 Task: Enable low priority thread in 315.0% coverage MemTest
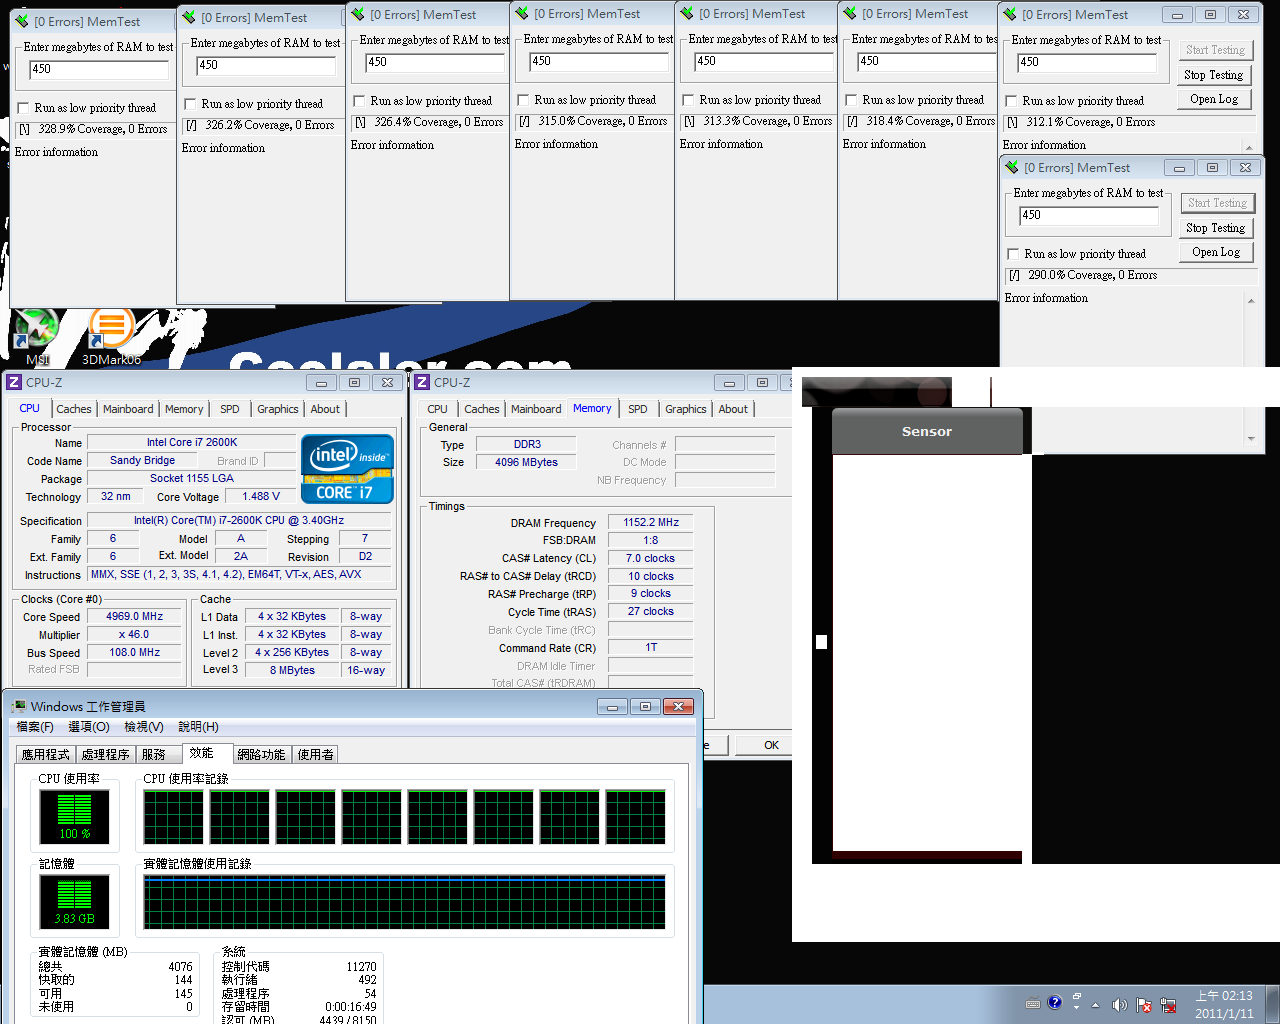[x=523, y=100]
